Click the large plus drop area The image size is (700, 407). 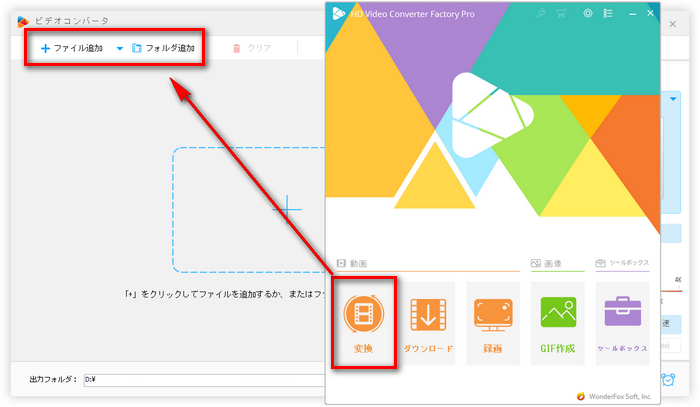[x=287, y=208]
